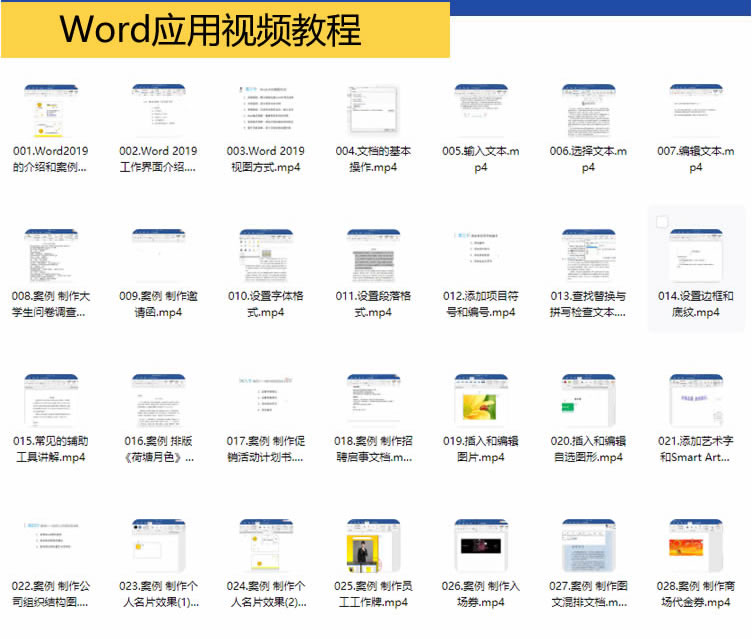Open the 028 mall voucher case thumbnail
752x639 pixels.
click(695, 545)
